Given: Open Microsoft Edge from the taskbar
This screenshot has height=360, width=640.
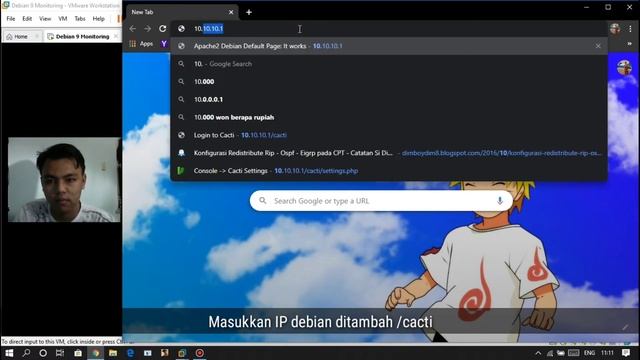Looking at the screenshot, I should pos(130,353).
